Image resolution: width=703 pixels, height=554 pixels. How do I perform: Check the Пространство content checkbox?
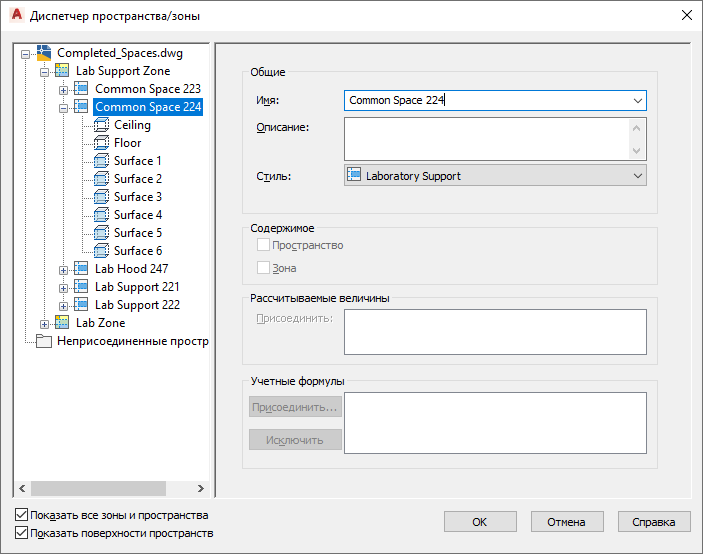tap(263, 245)
